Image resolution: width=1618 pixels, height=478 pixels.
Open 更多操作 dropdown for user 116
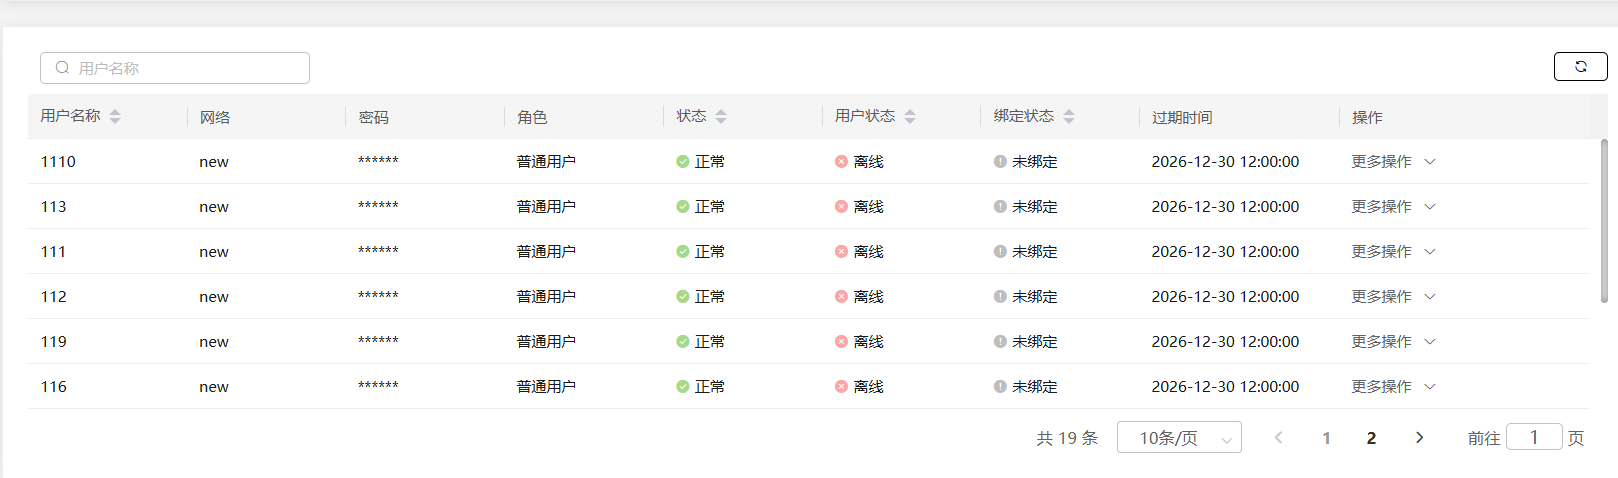pyautogui.click(x=1393, y=387)
